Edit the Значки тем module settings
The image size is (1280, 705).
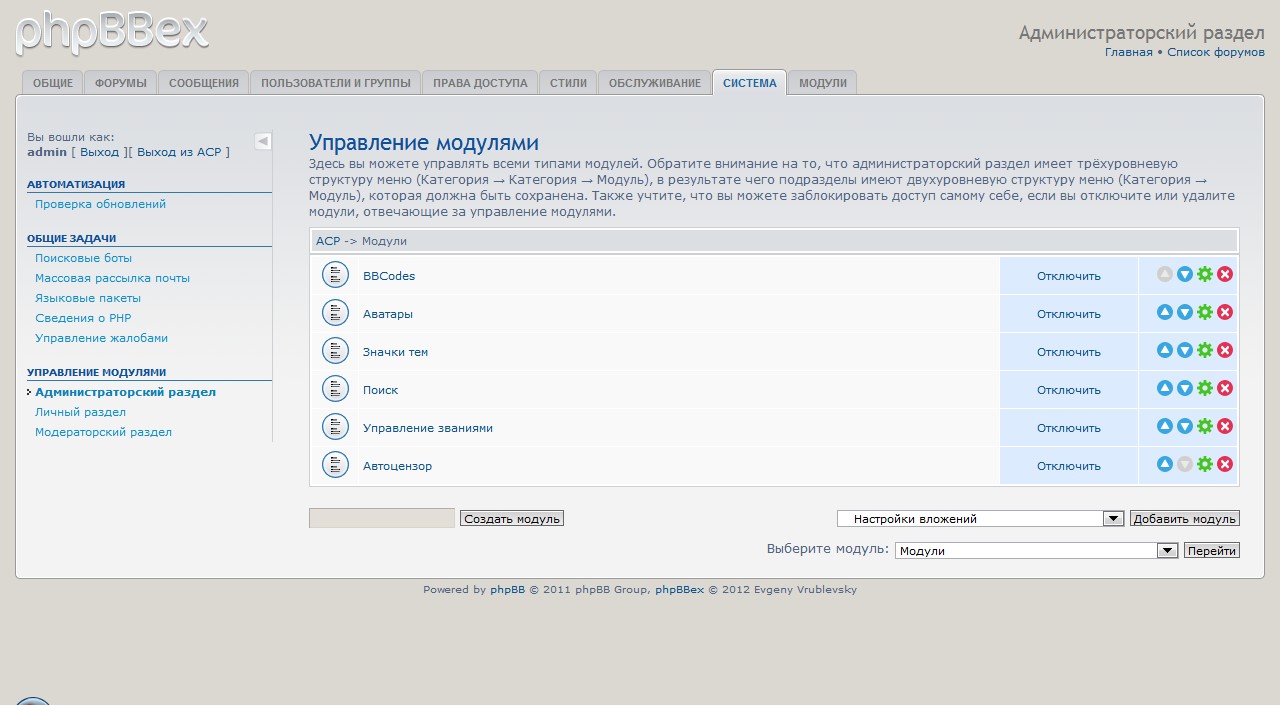(x=1204, y=350)
